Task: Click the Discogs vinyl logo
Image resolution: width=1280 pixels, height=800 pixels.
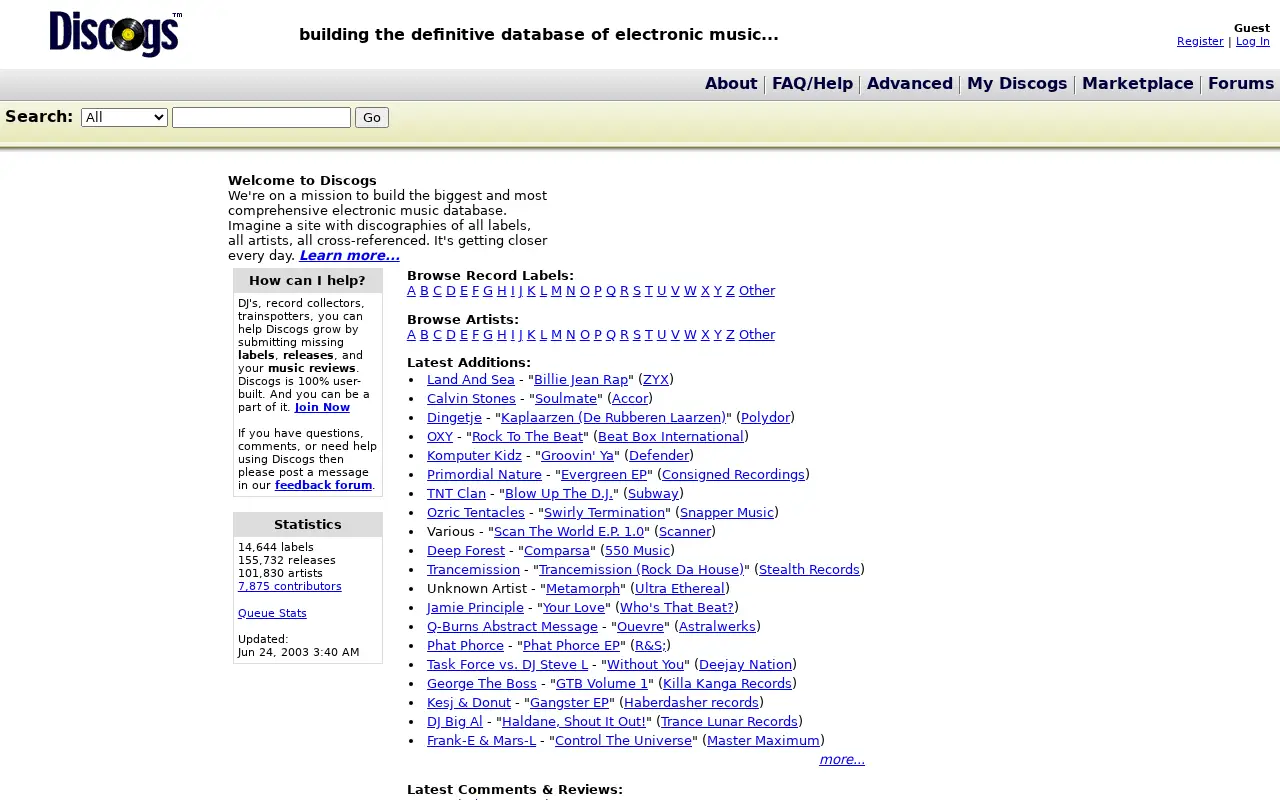Action: pyautogui.click(x=115, y=34)
